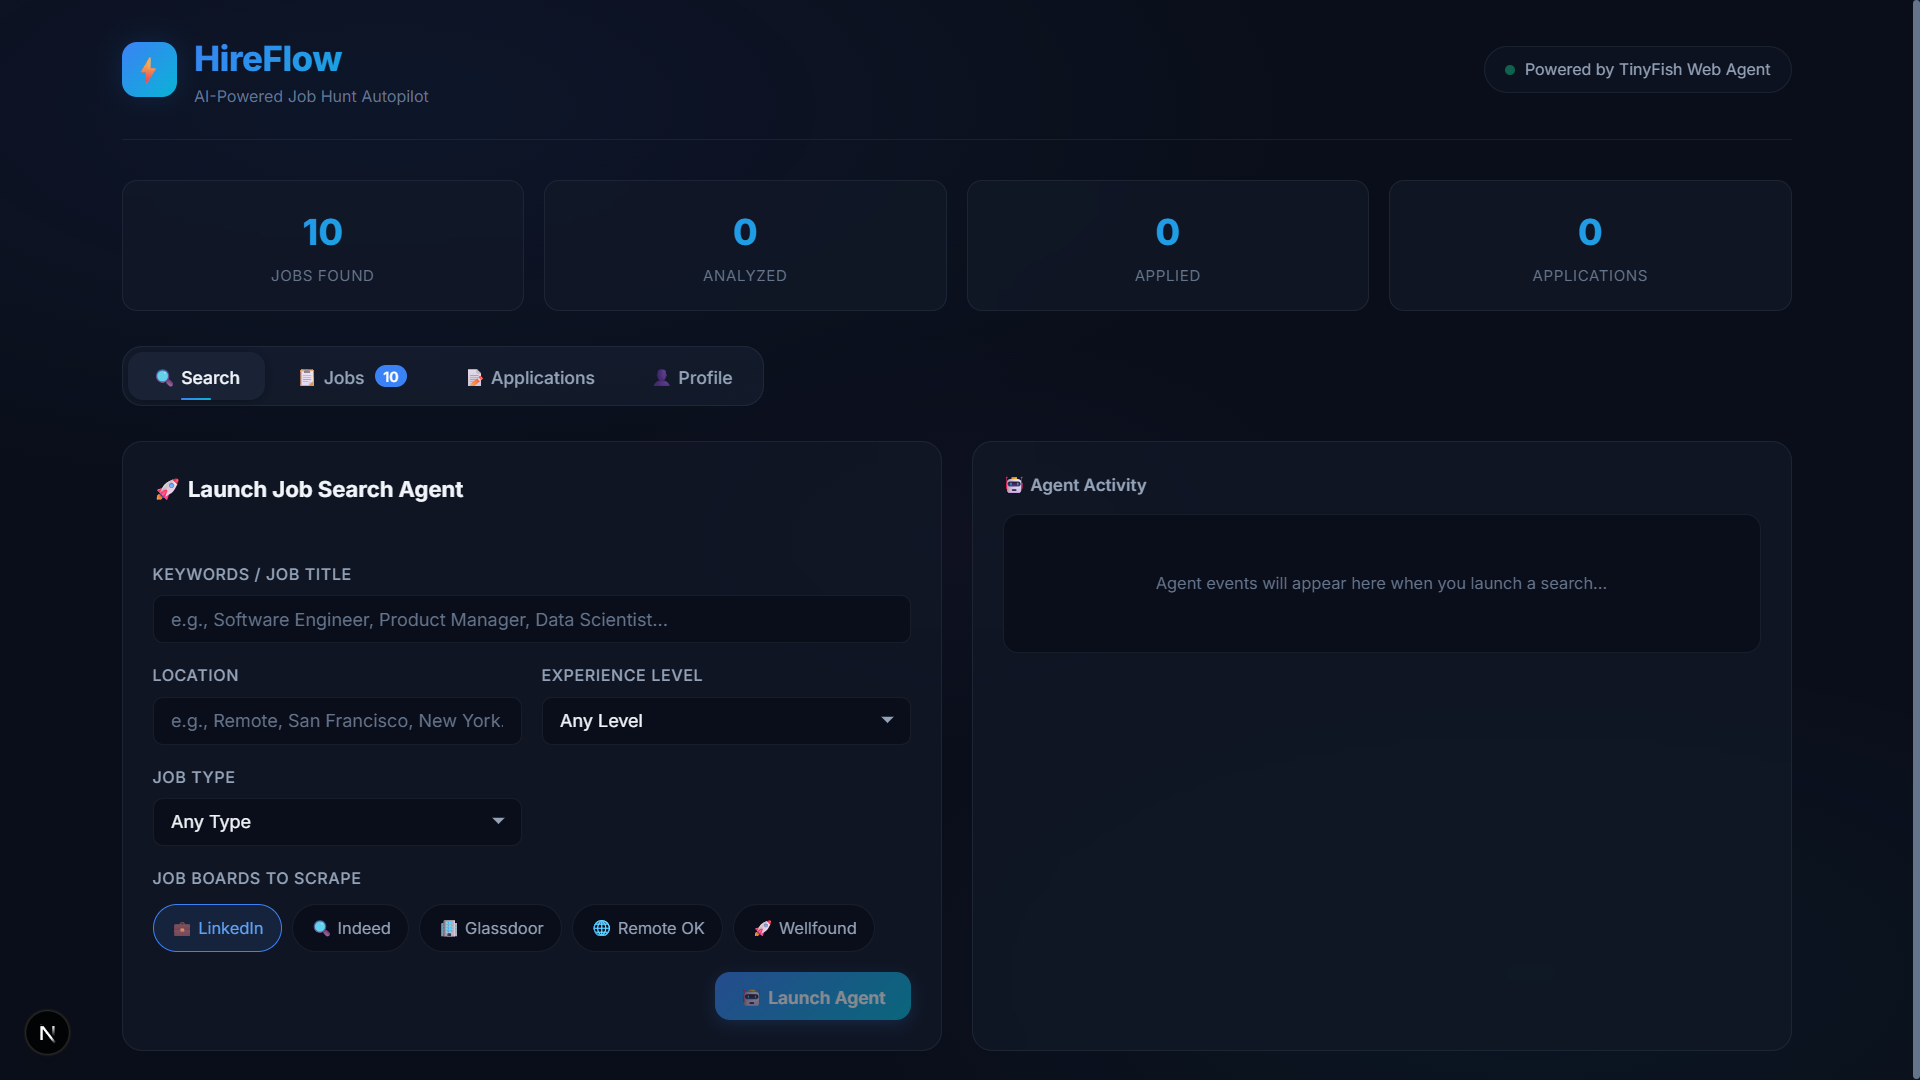Click the arrow on the Any Level select
This screenshot has width=1920, height=1080.
pyautogui.click(x=887, y=720)
